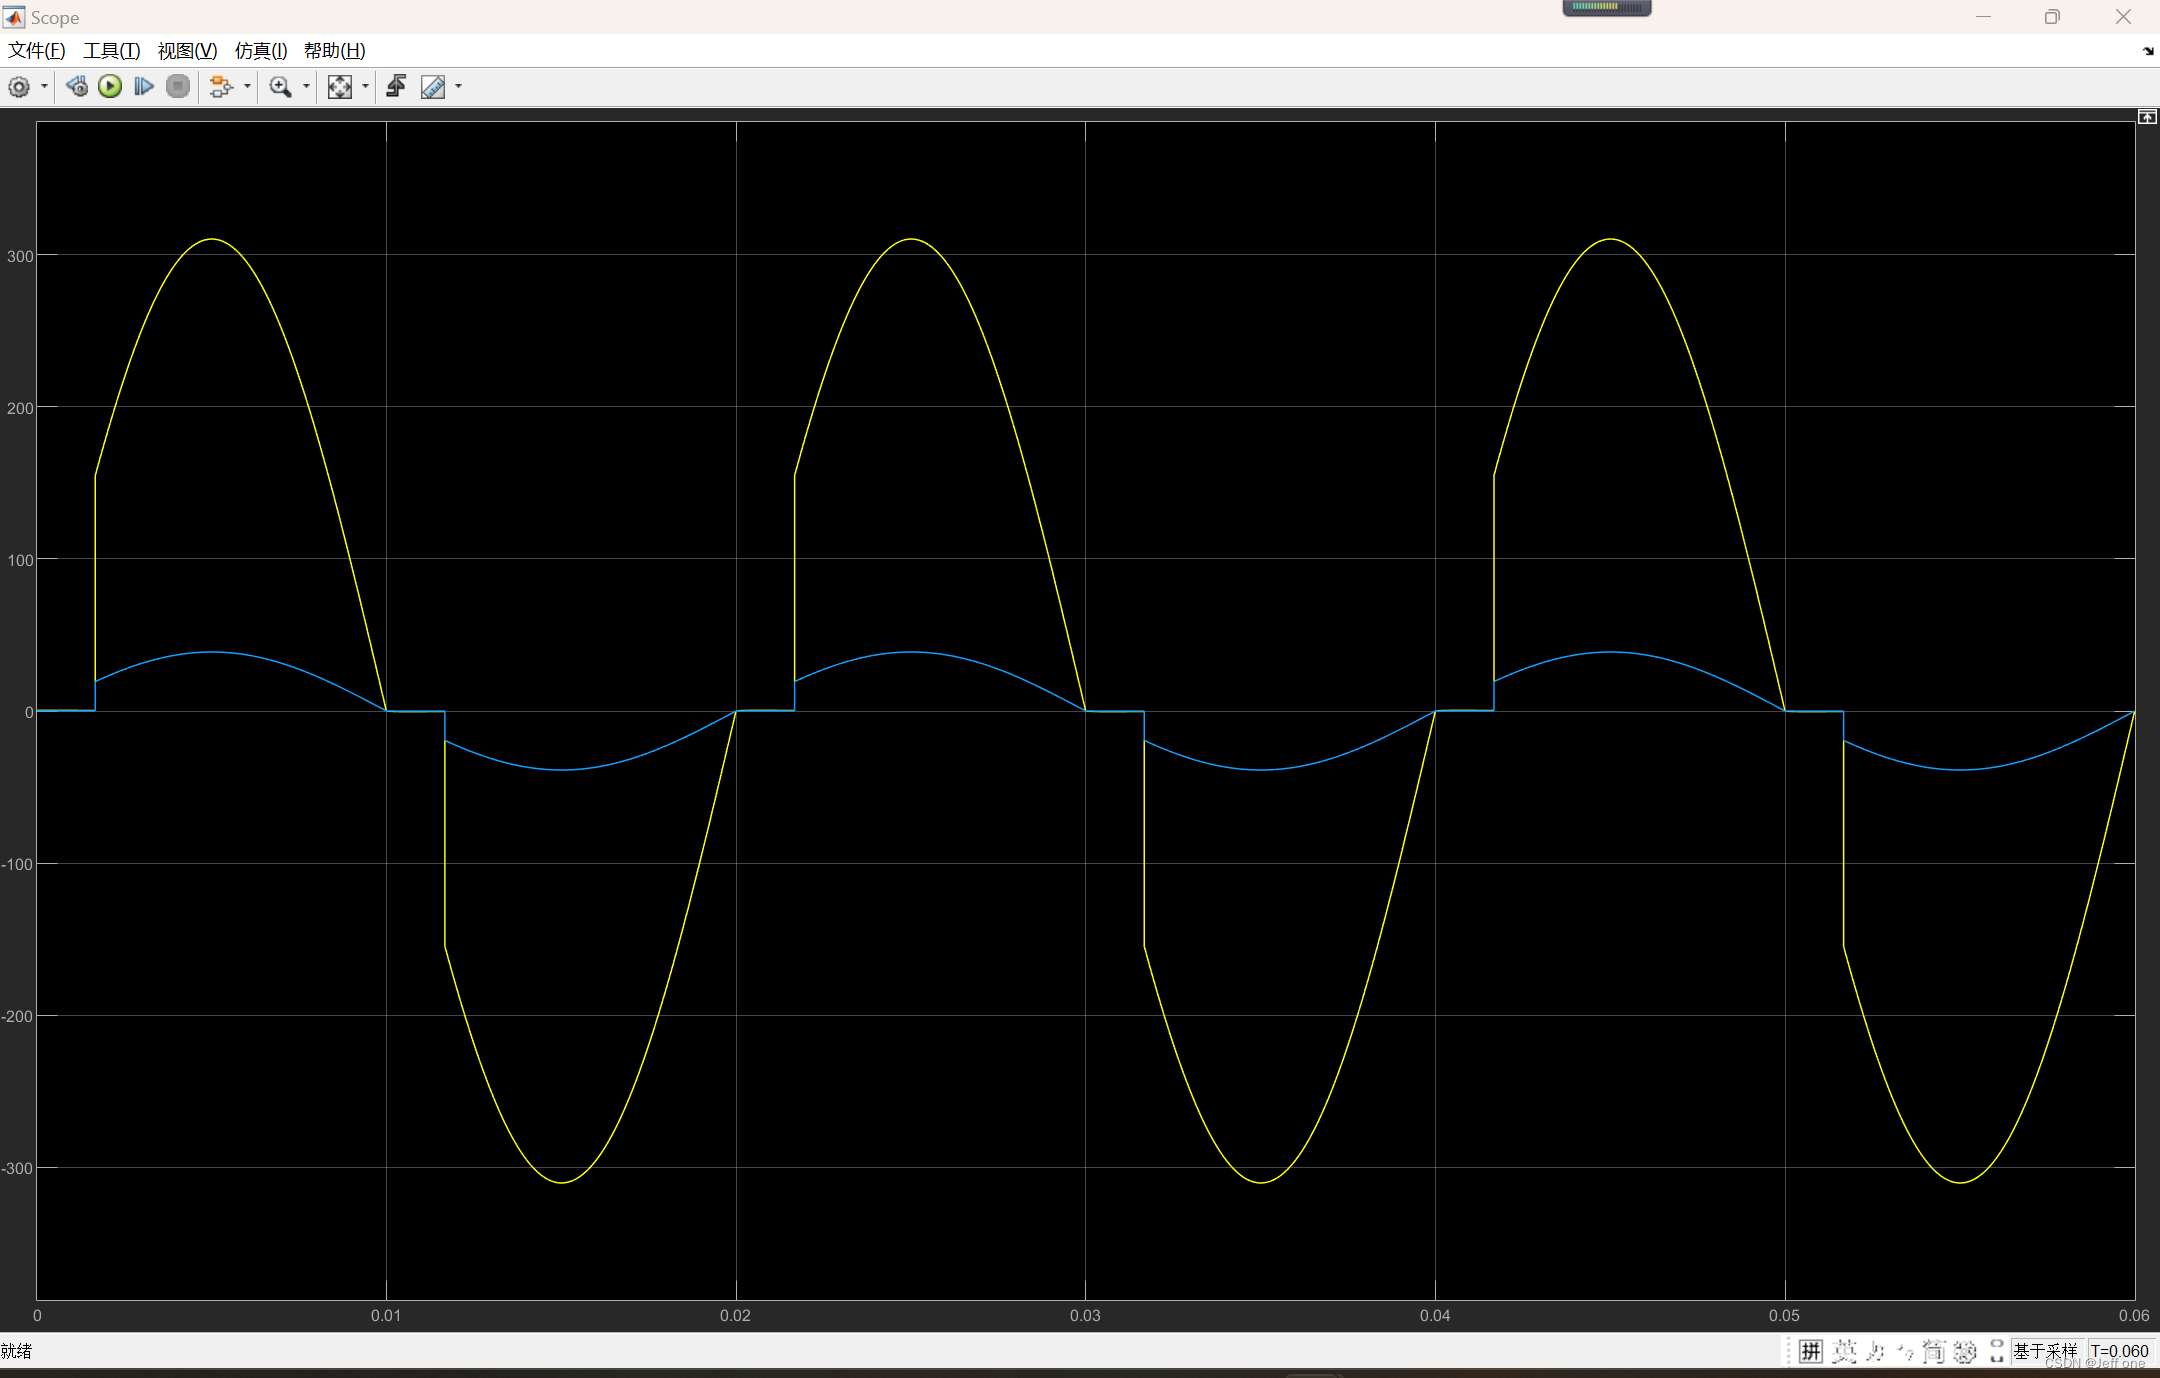Toggle the 英 input language indicator
This screenshot has height=1378, width=2160.
tap(1844, 1352)
